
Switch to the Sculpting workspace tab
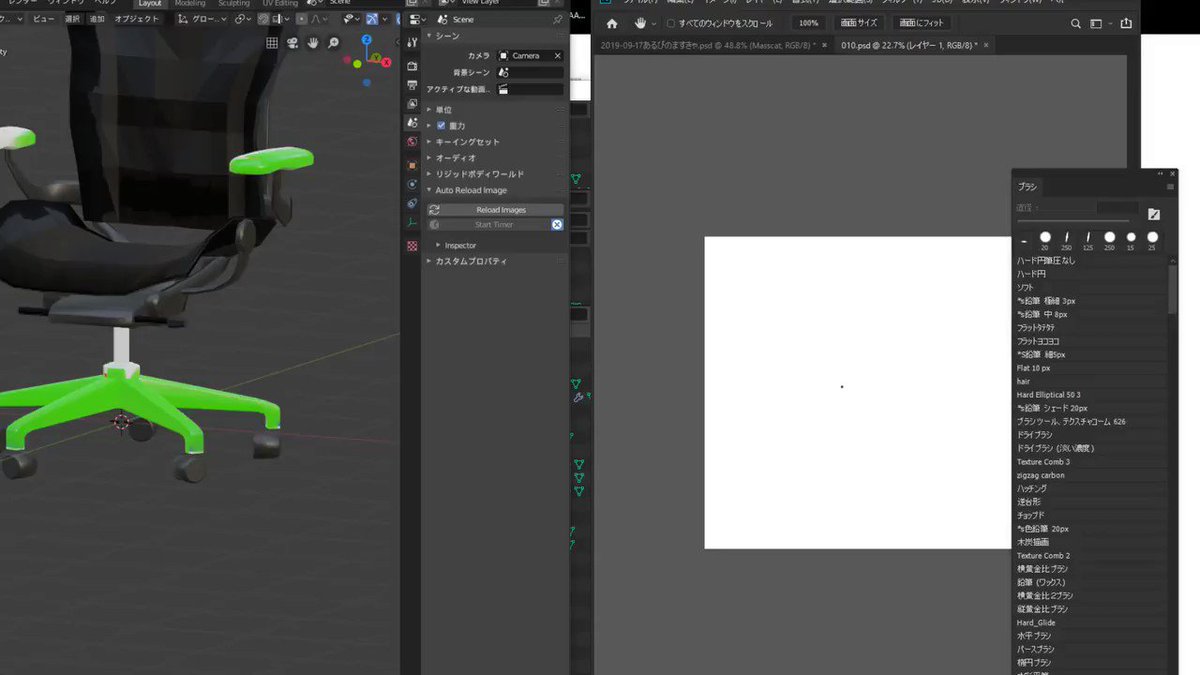click(233, 3)
